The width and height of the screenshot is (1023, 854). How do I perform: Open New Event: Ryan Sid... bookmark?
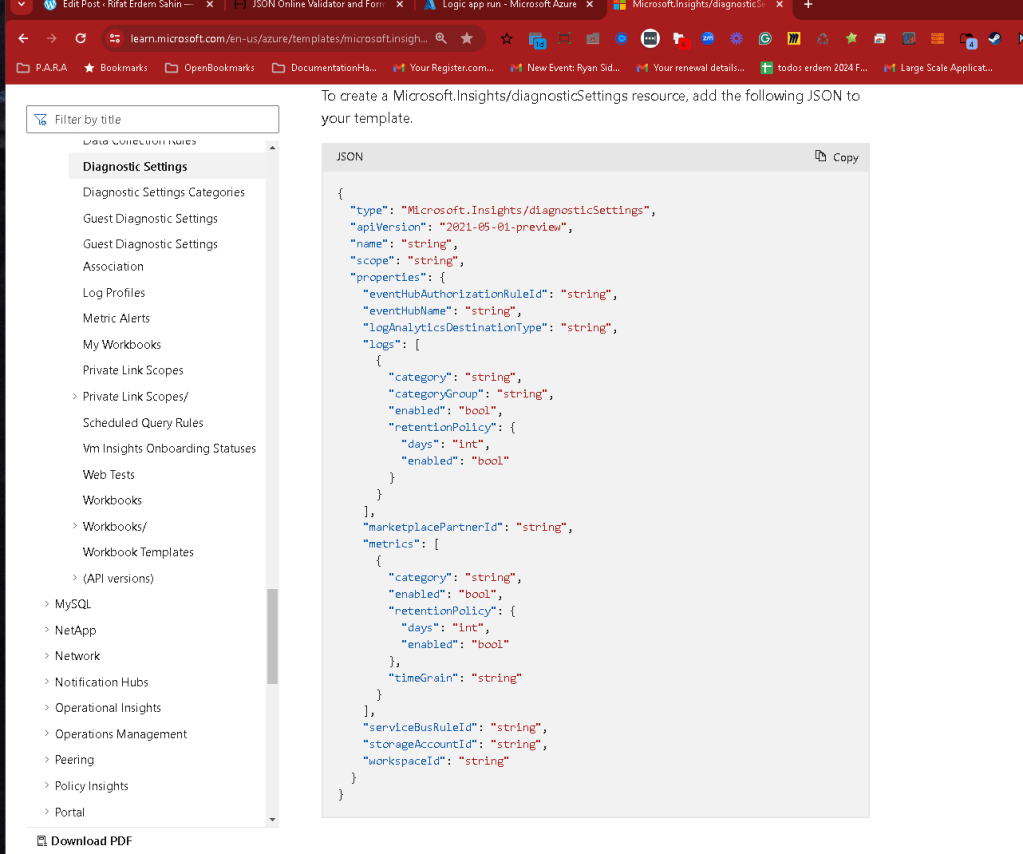tap(565, 67)
